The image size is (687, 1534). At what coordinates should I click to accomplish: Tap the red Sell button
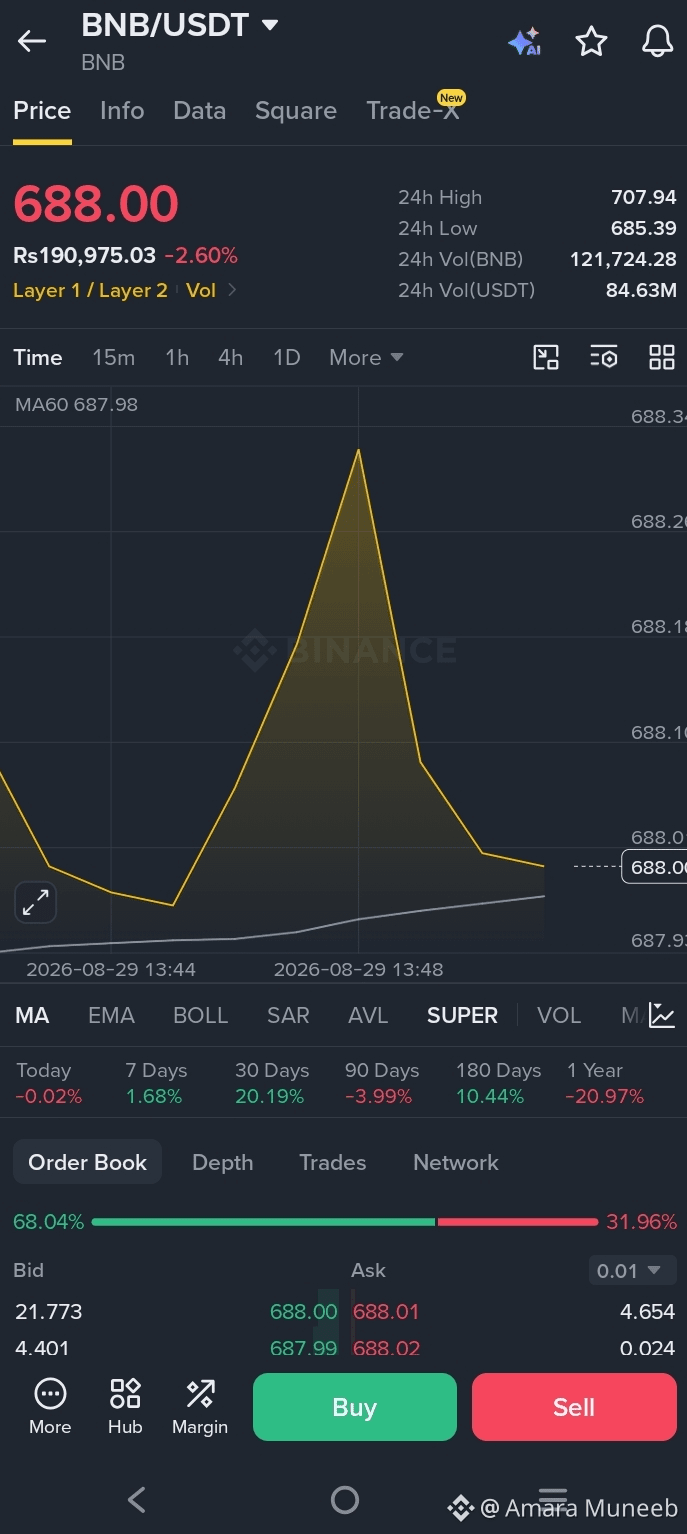[574, 1407]
